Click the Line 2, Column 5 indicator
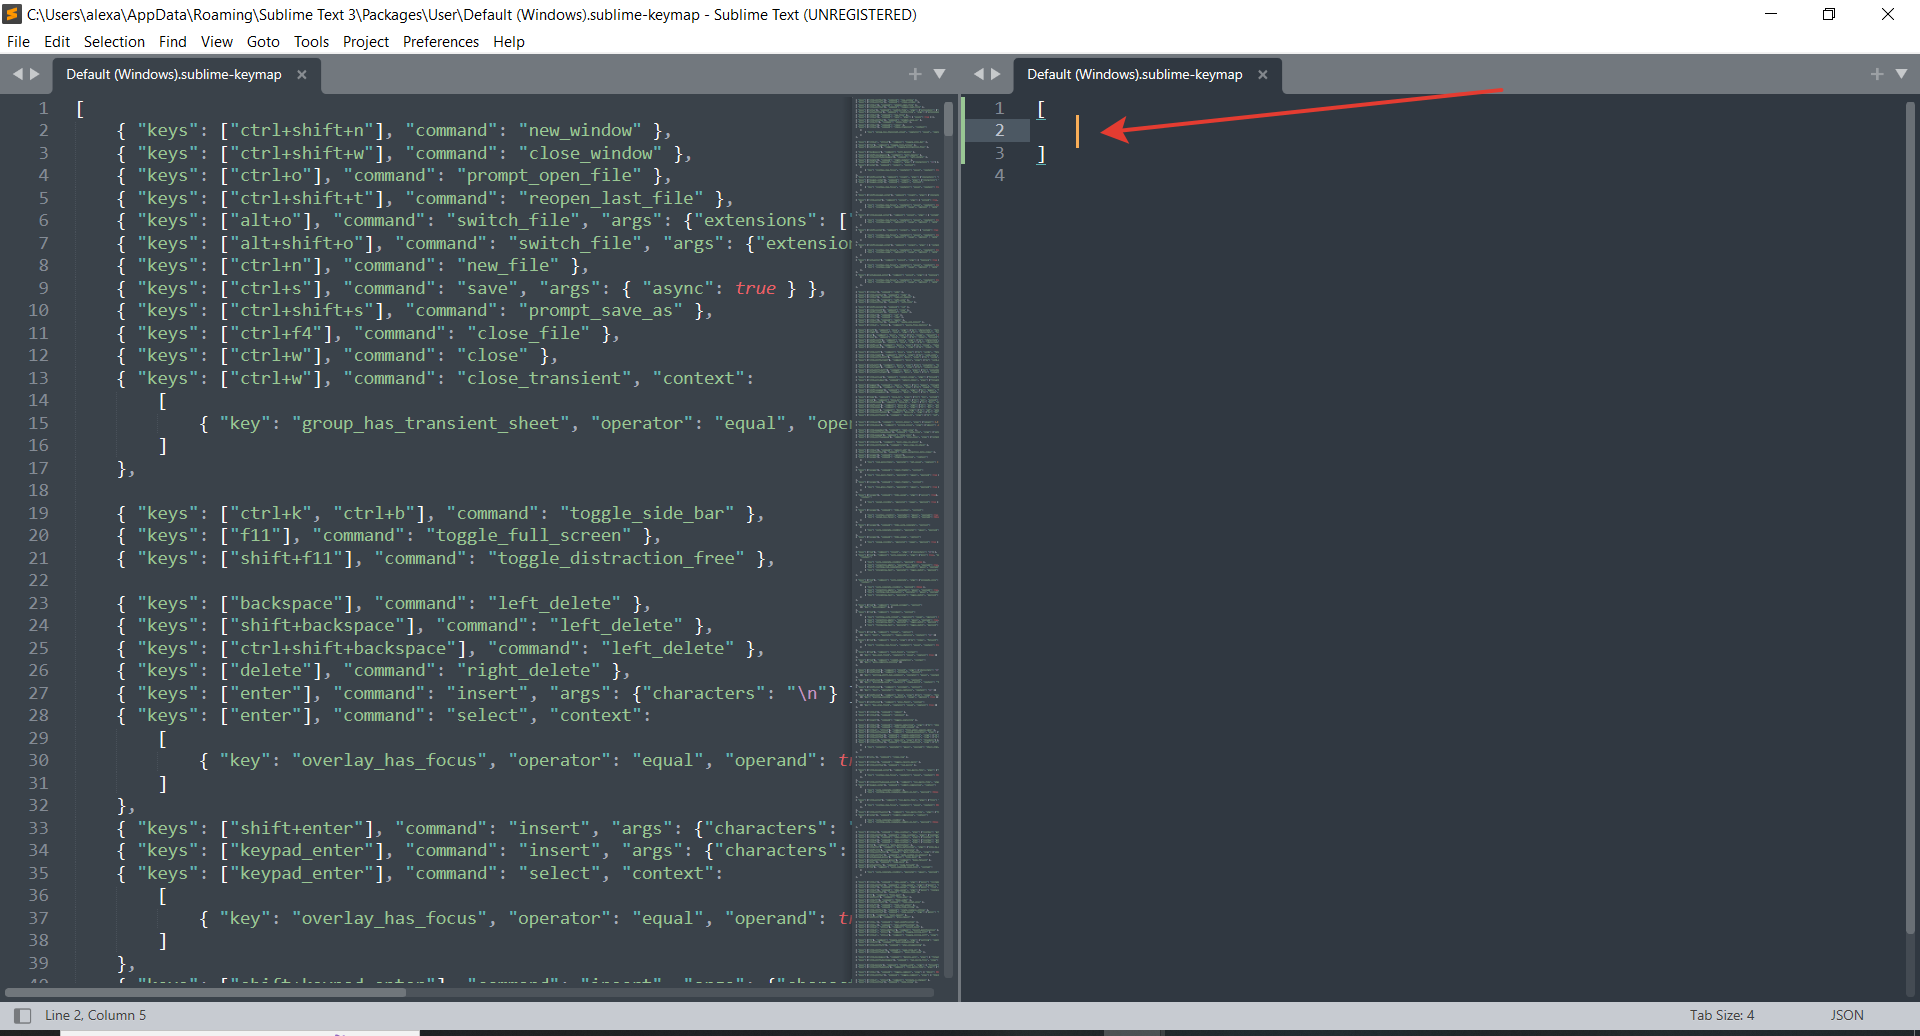The height and width of the screenshot is (1036, 1920). point(95,1015)
